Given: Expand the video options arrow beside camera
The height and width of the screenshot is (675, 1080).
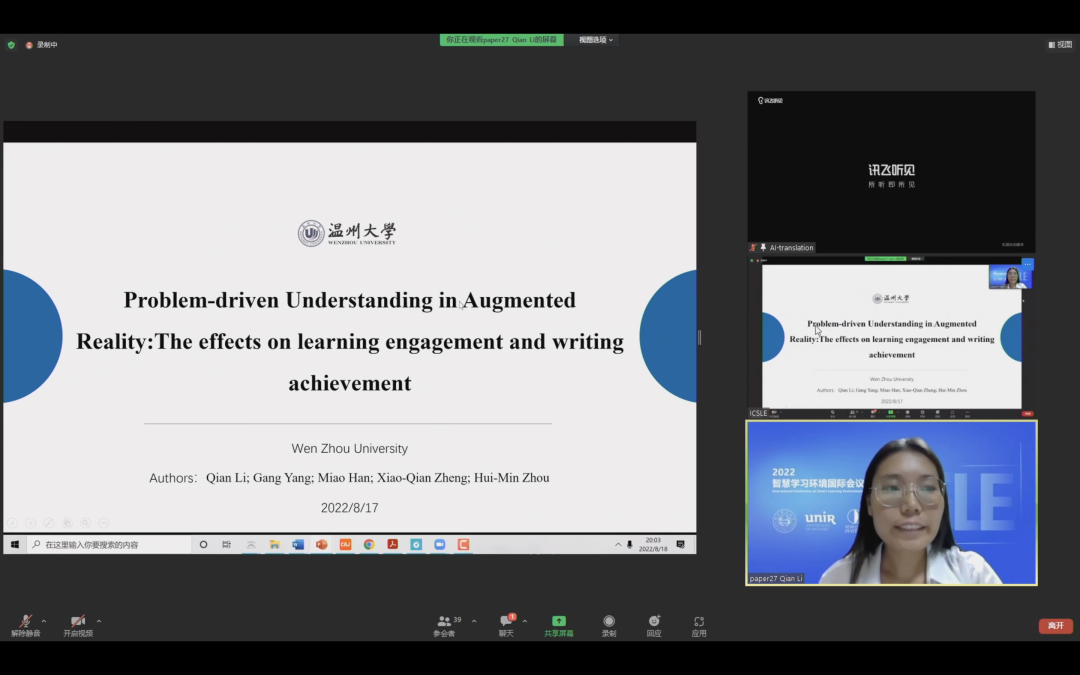Looking at the screenshot, I should (98, 621).
